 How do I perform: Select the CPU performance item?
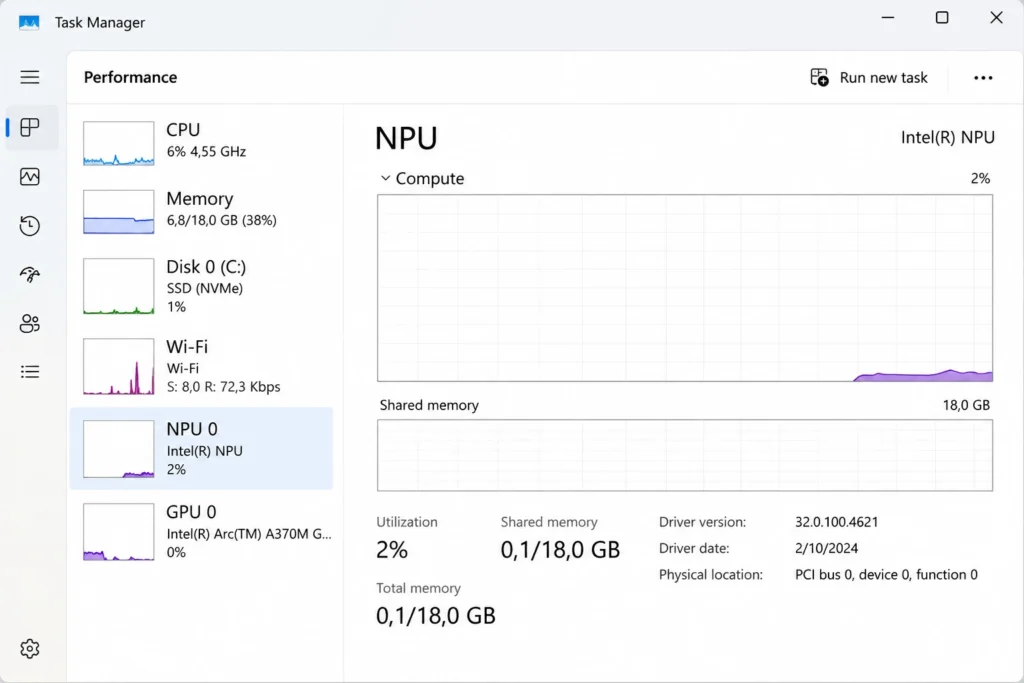point(201,143)
